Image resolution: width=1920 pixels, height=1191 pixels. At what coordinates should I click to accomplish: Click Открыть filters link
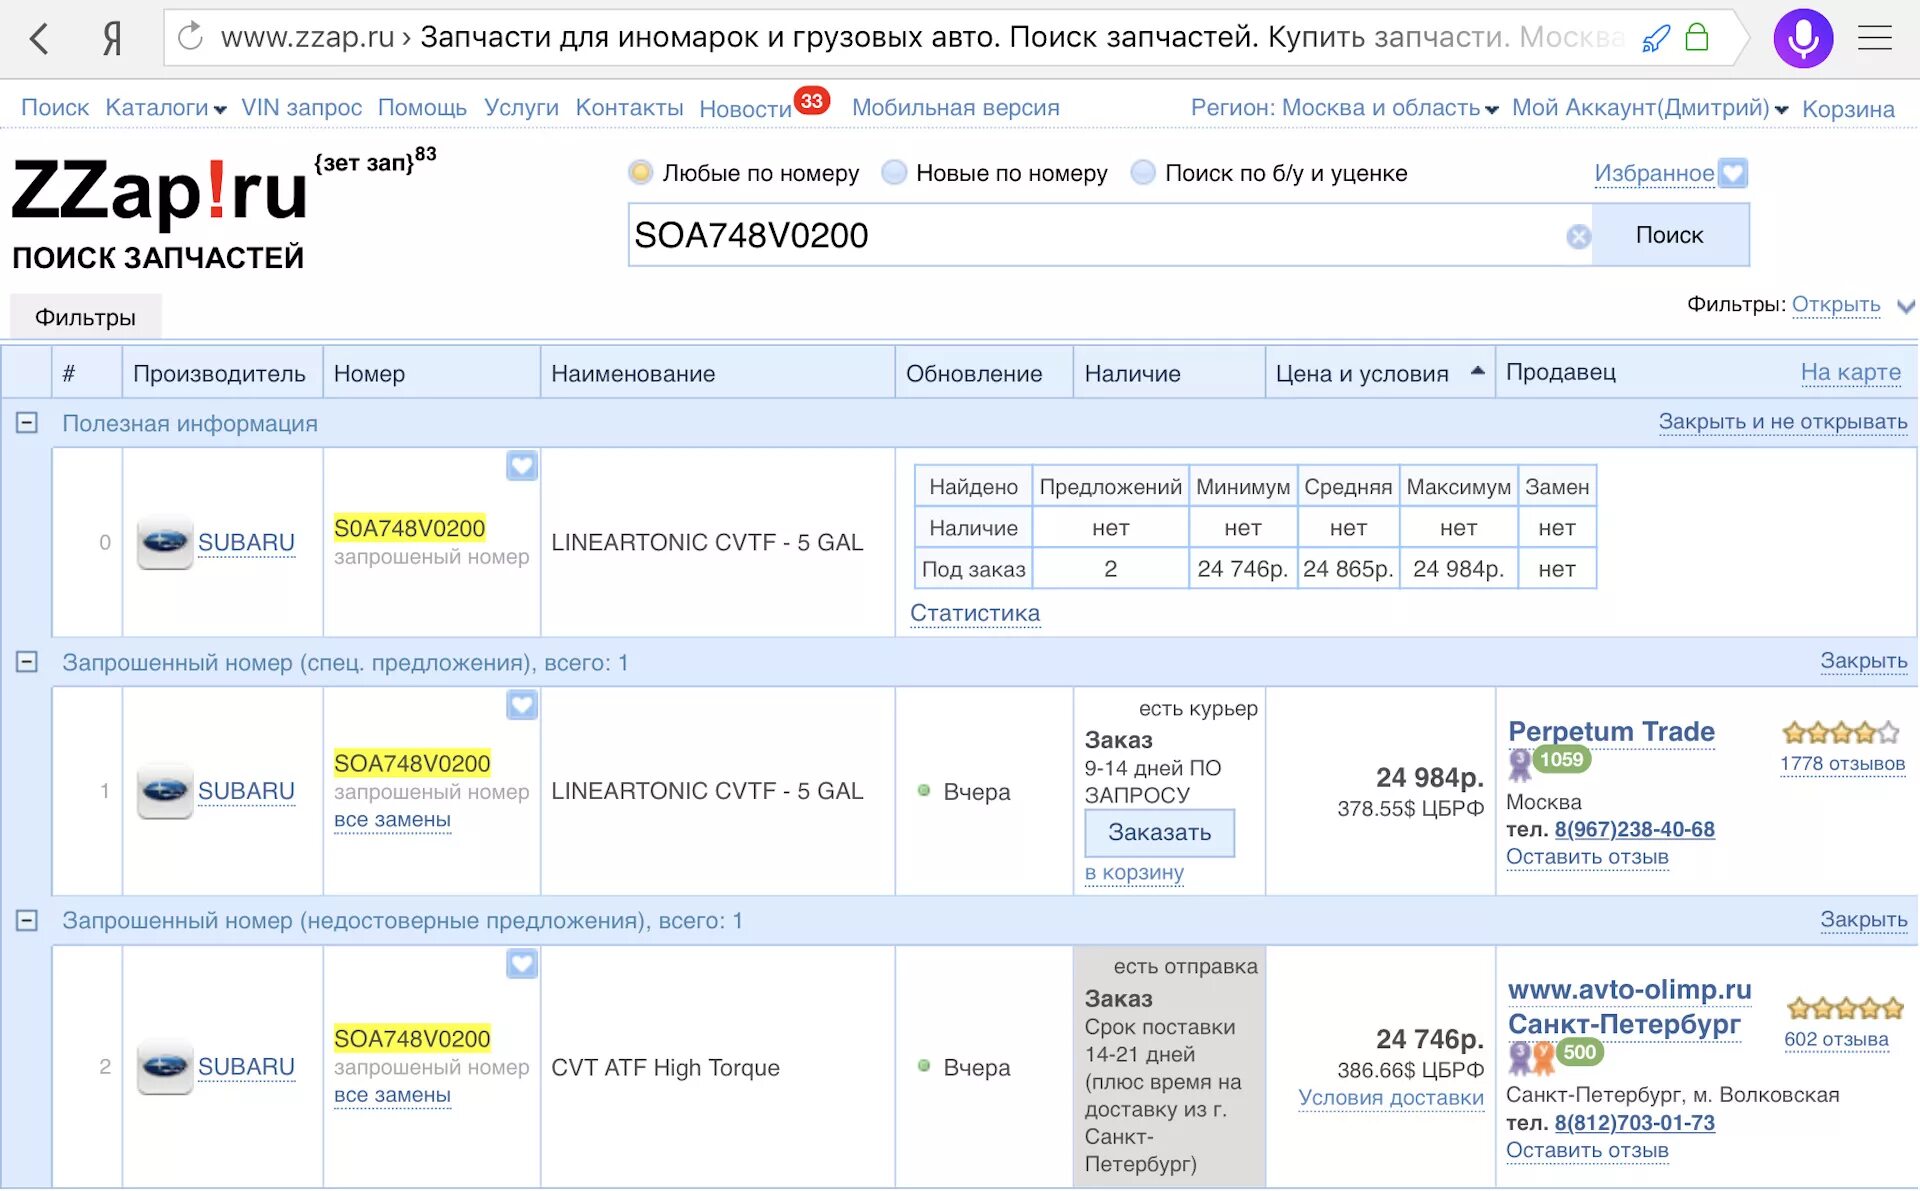(1835, 304)
